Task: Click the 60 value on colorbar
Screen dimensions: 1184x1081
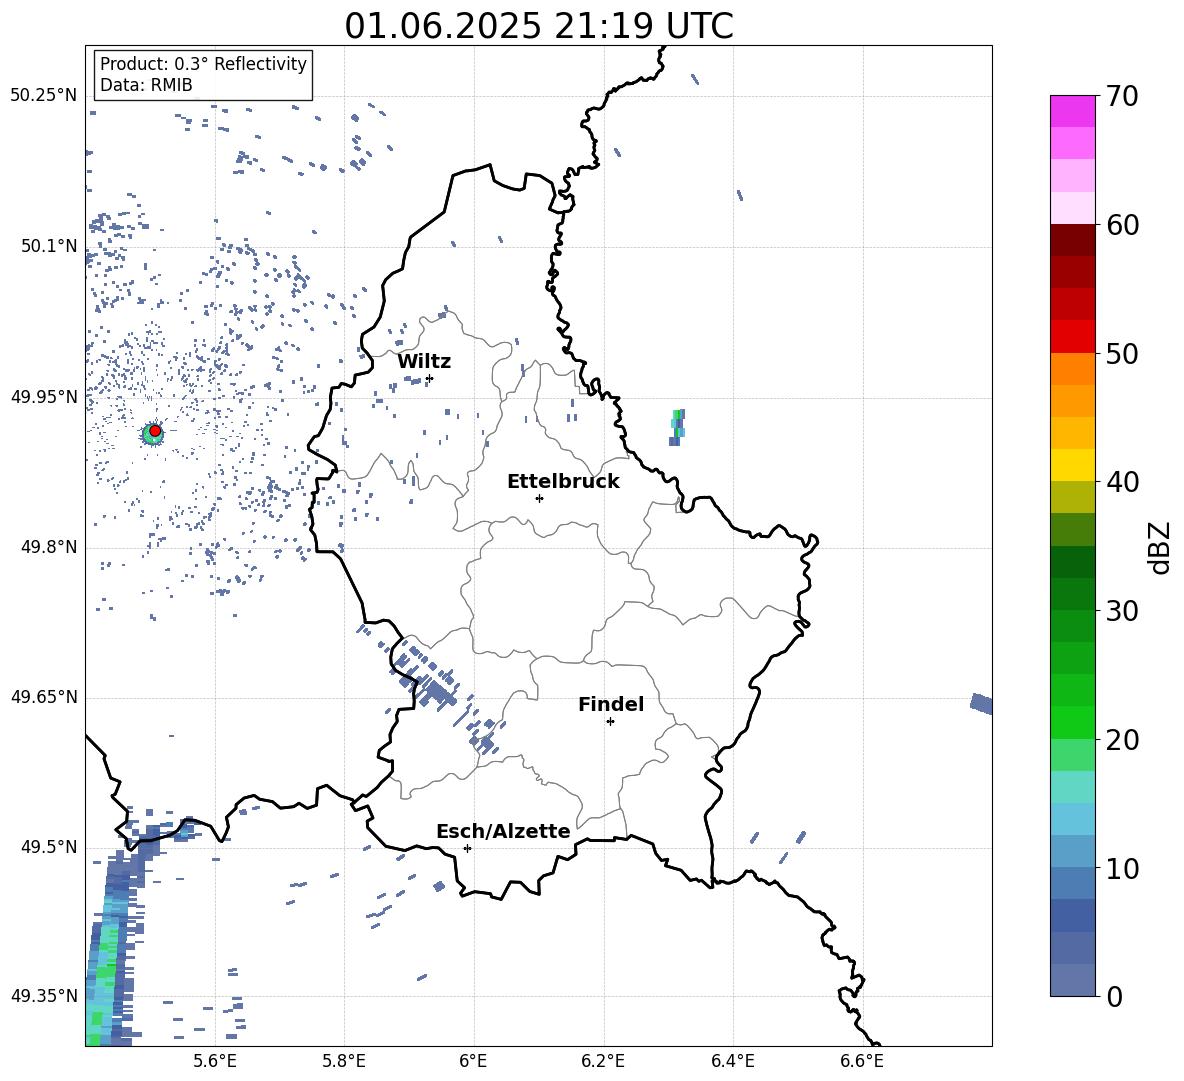Action: pos(1122,225)
